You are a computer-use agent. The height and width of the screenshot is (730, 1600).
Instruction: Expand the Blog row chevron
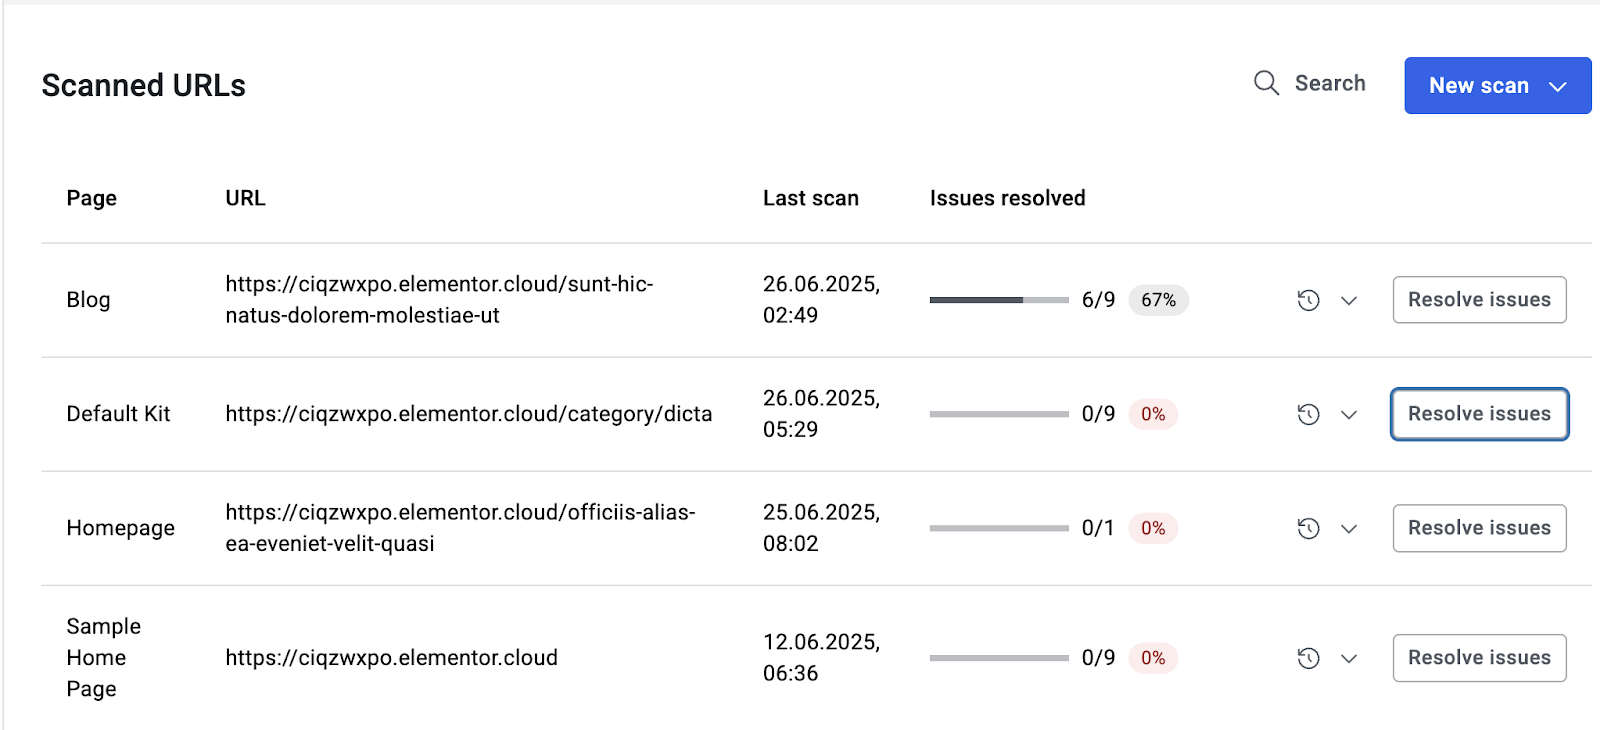pyautogui.click(x=1349, y=300)
